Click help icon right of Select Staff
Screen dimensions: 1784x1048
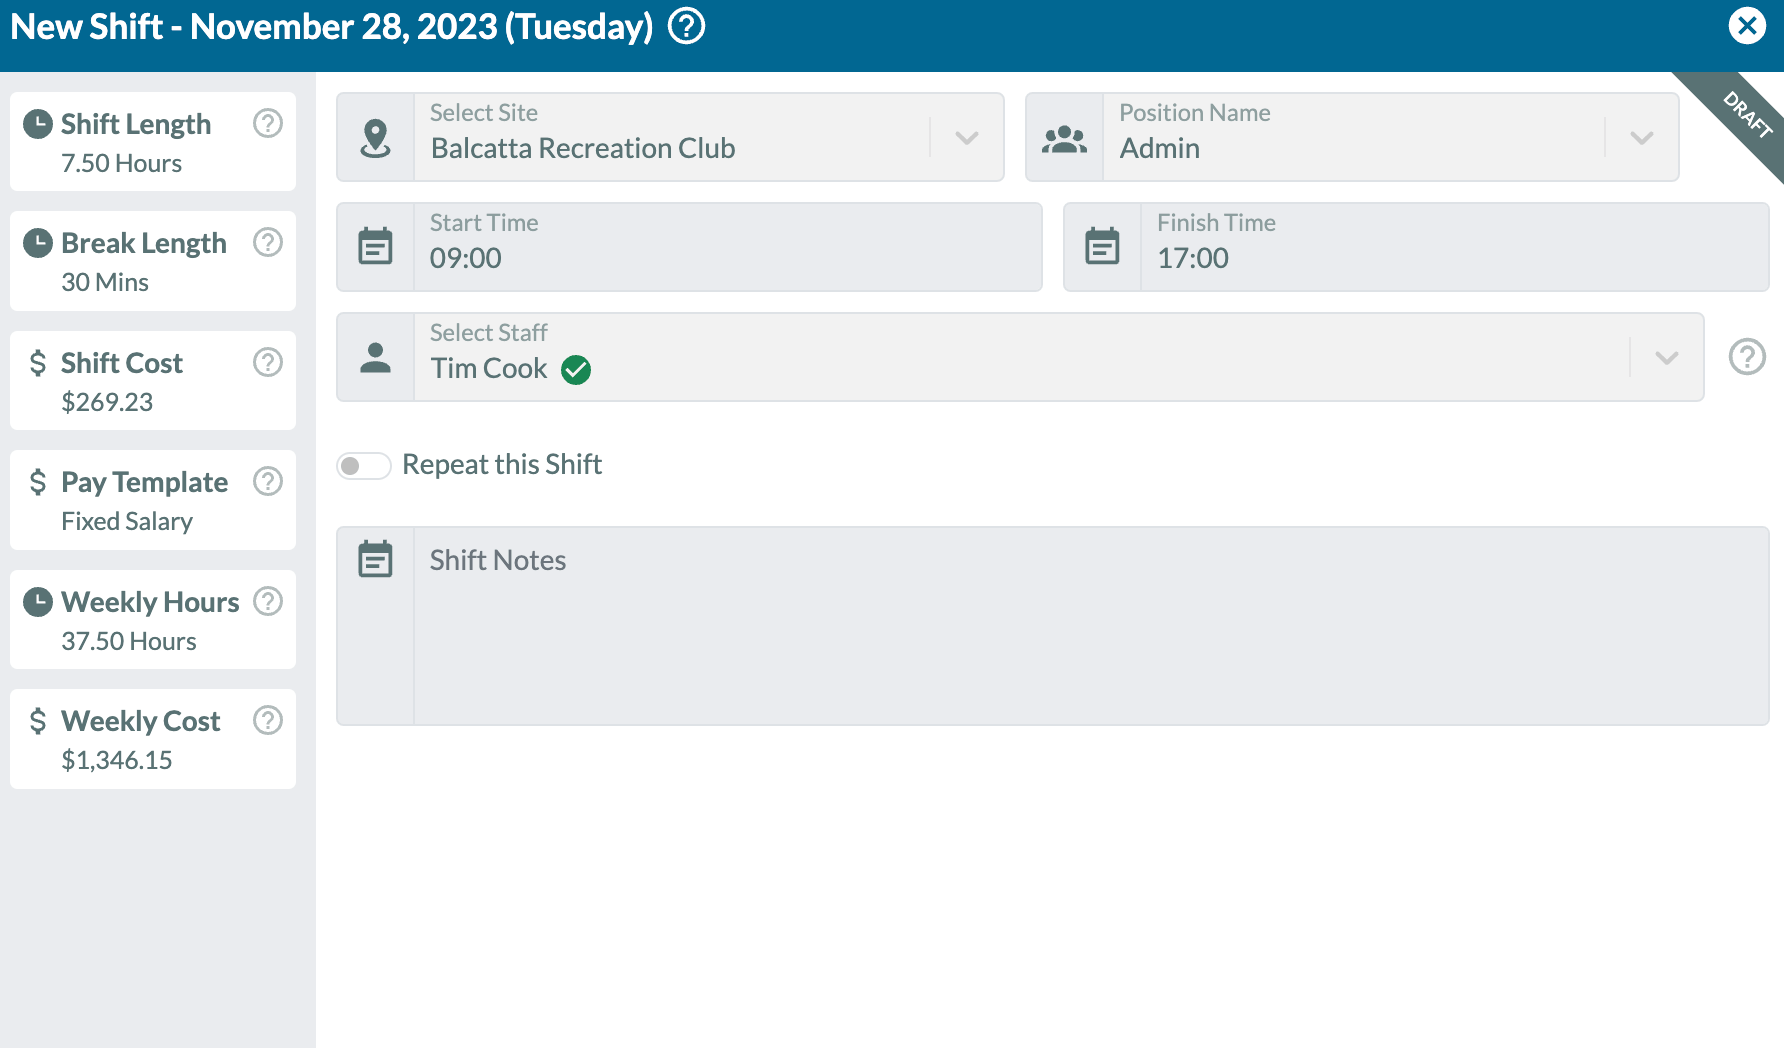coord(1747,357)
